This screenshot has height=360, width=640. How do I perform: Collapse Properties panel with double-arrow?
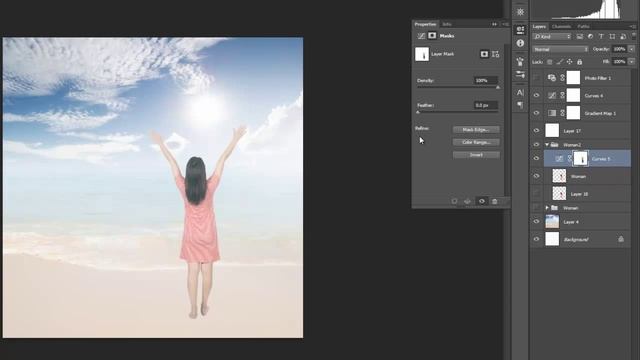click(494, 24)
